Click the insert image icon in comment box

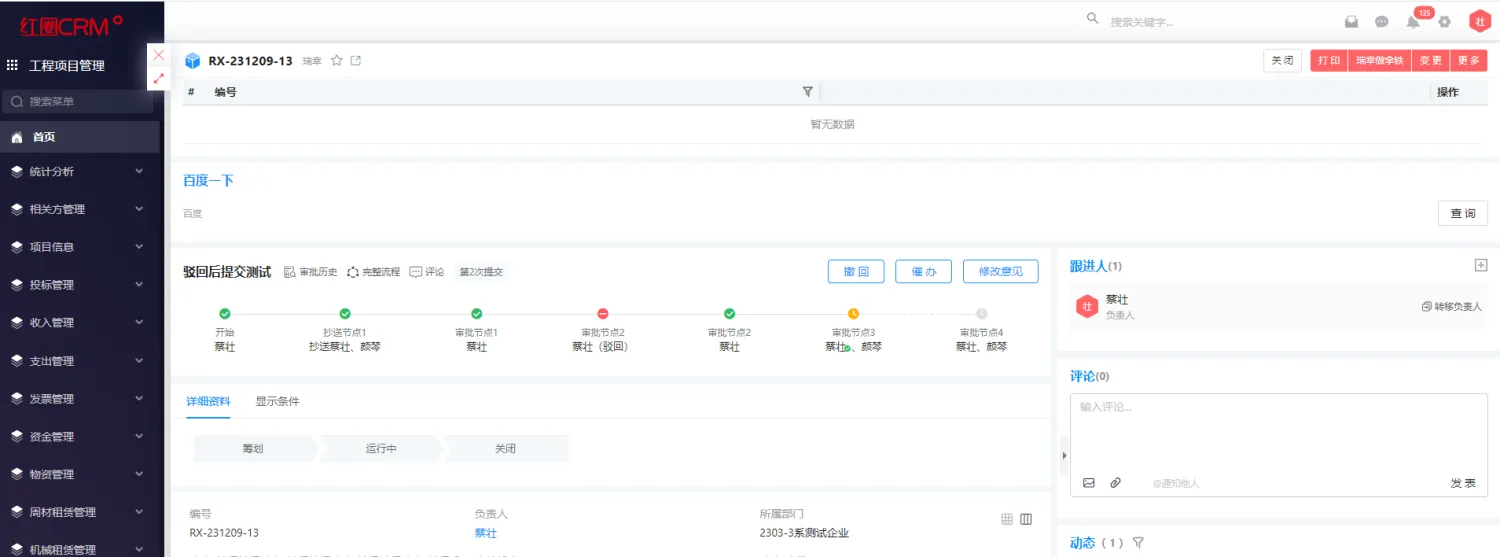1089,483
